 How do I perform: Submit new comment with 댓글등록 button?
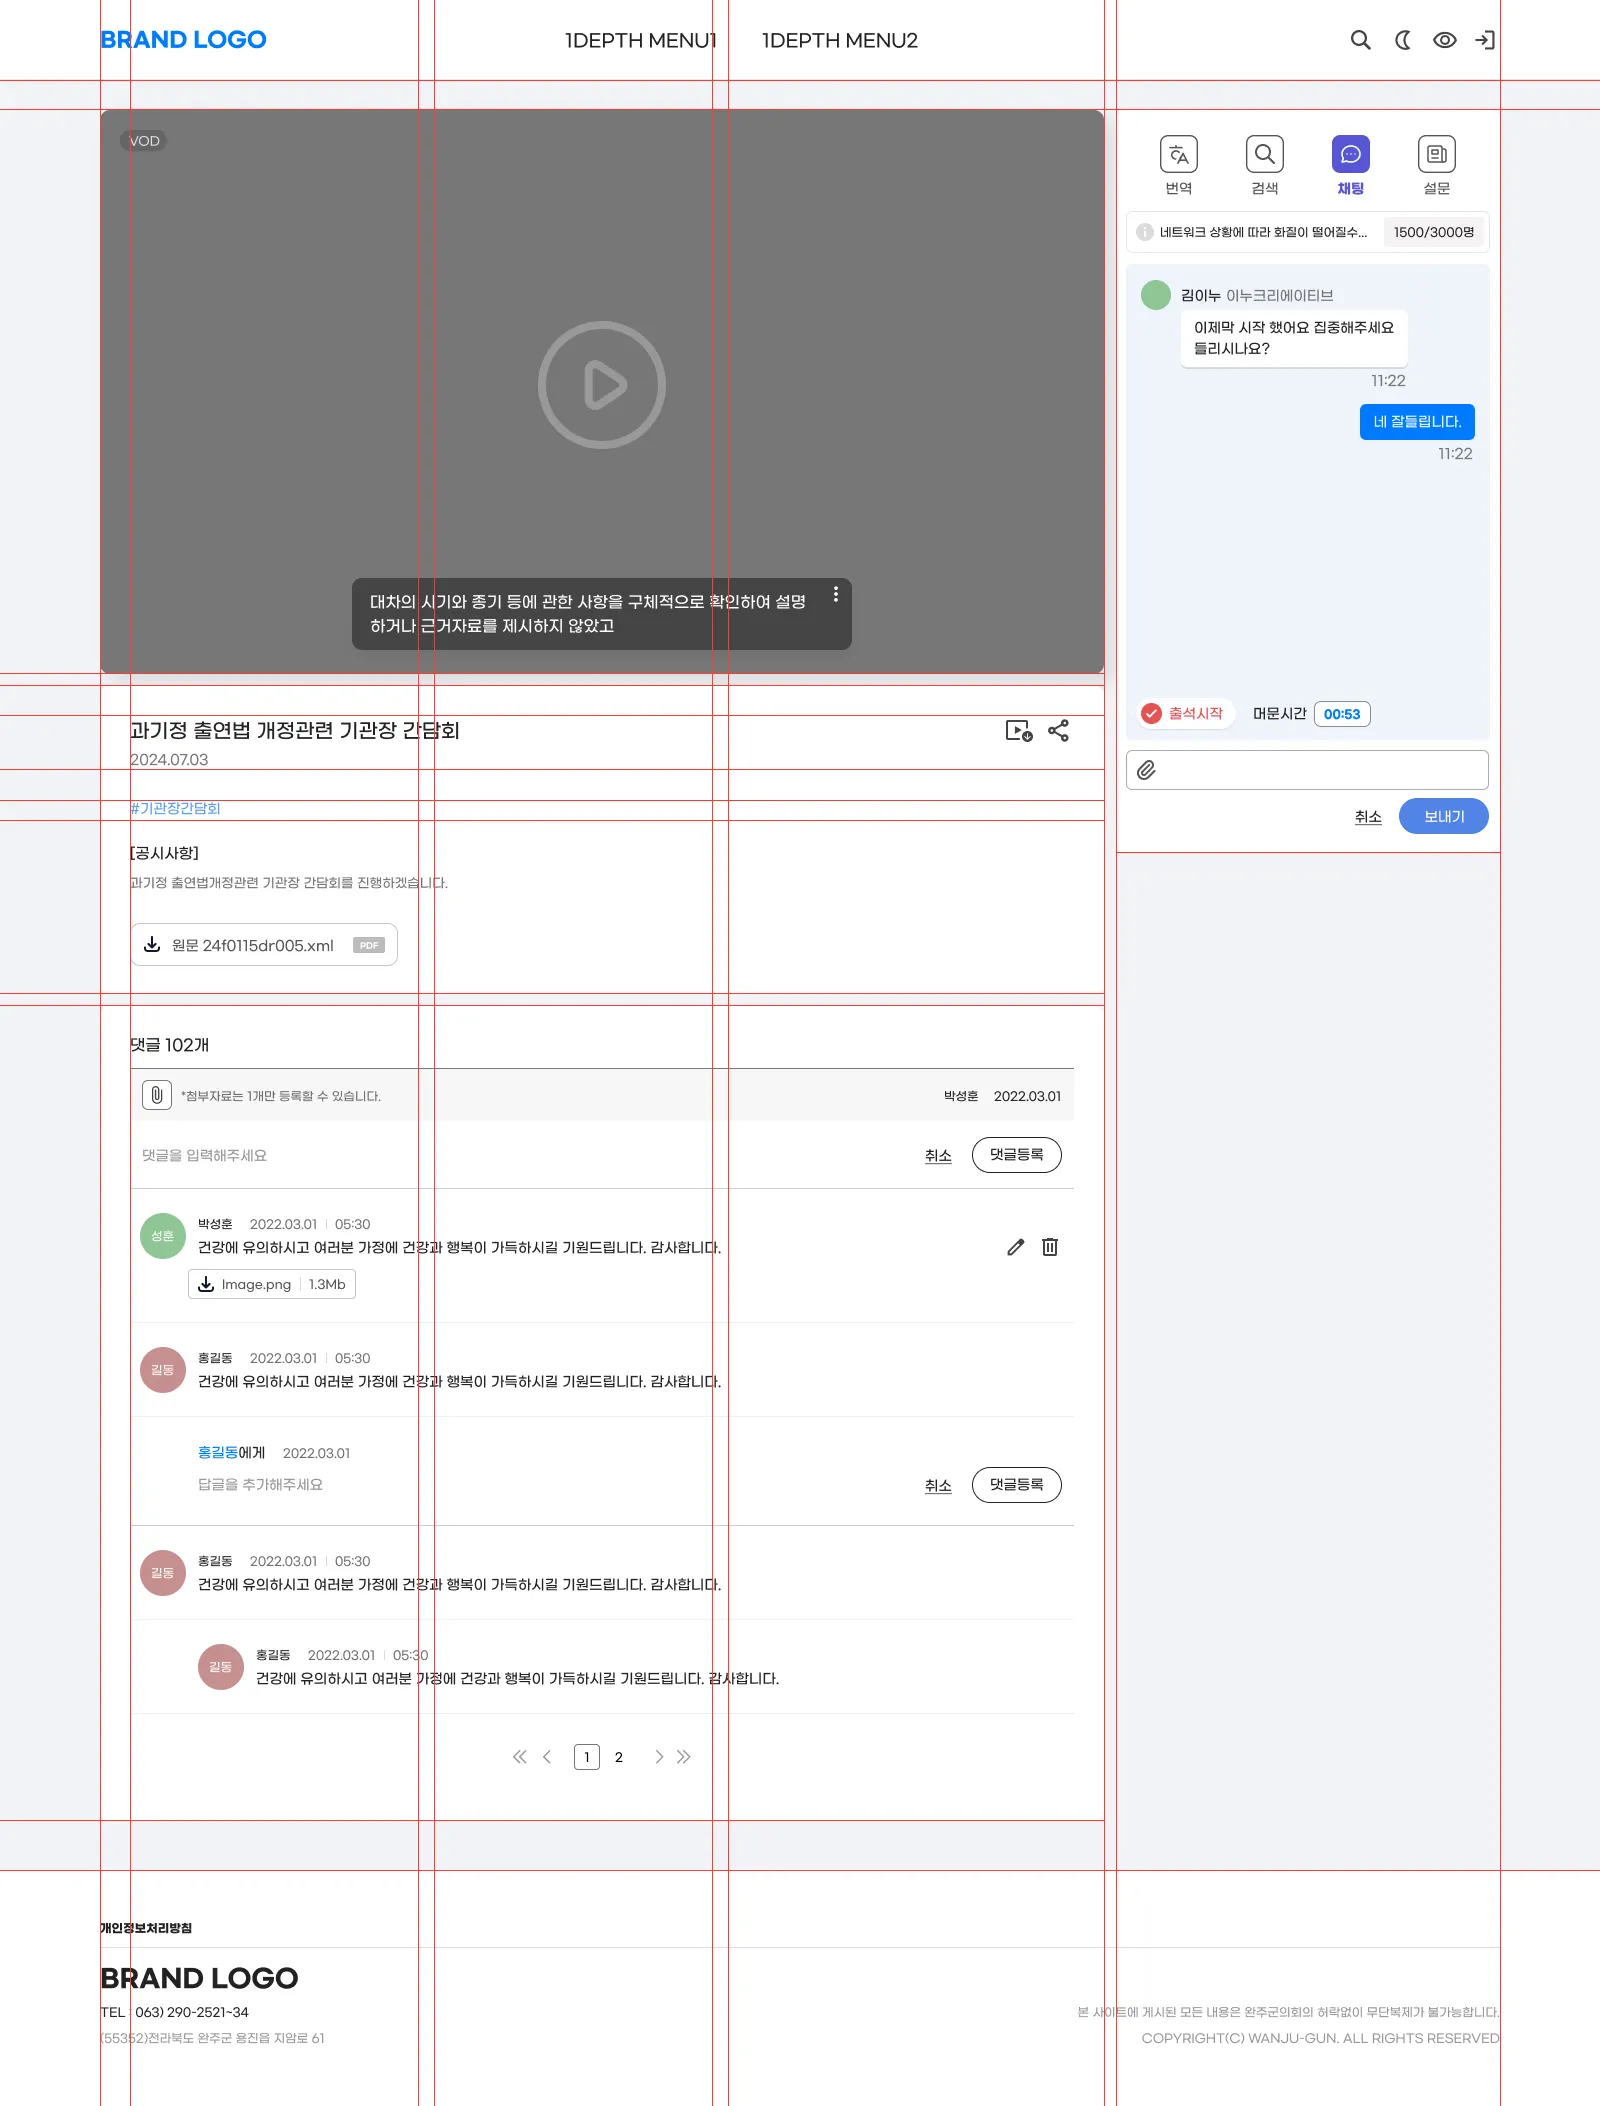point(1017,1155)
